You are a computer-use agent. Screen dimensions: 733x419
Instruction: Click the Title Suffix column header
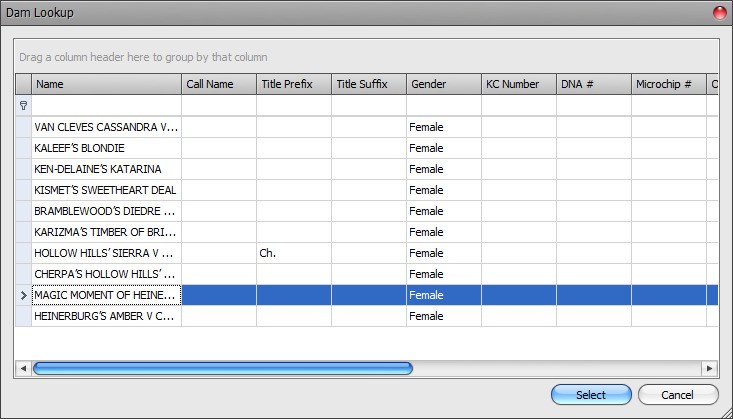(369, 84)
